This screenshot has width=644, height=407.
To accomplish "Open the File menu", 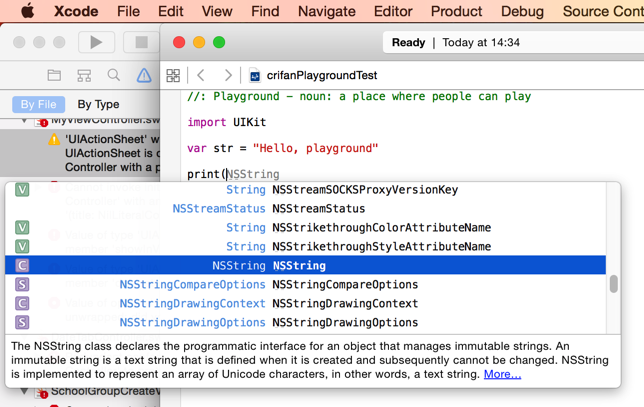I will point(128,11).
